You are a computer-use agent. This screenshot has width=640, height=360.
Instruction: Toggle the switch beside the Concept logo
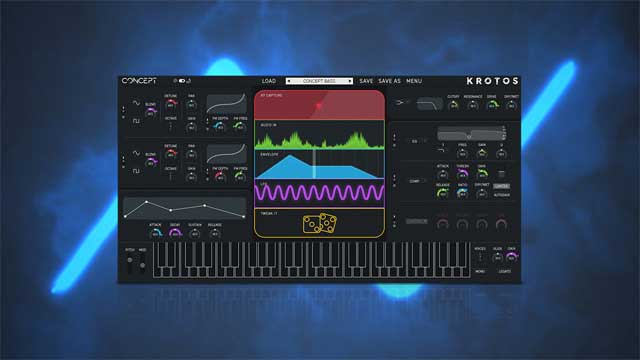pos(182,81)
